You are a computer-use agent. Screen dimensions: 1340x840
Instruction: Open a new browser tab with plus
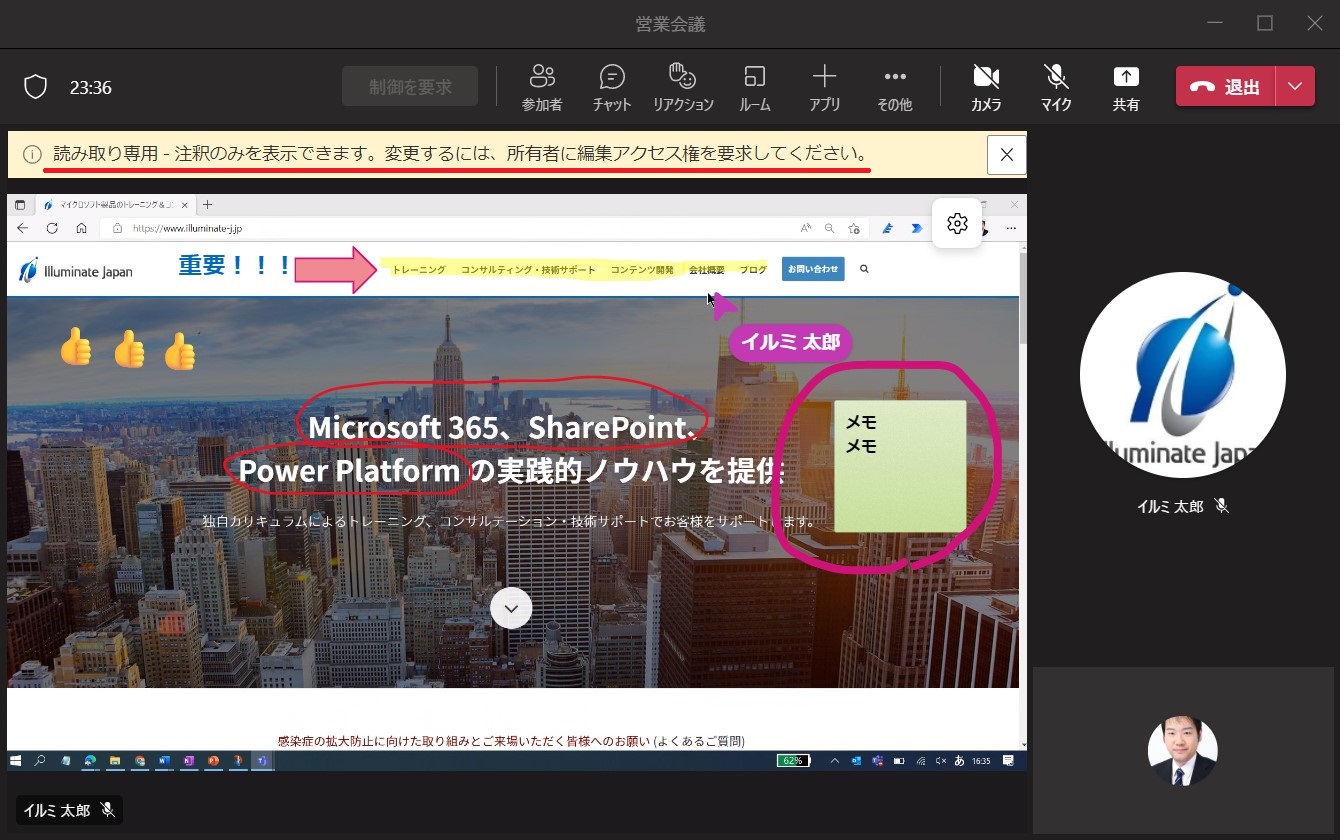208,205
